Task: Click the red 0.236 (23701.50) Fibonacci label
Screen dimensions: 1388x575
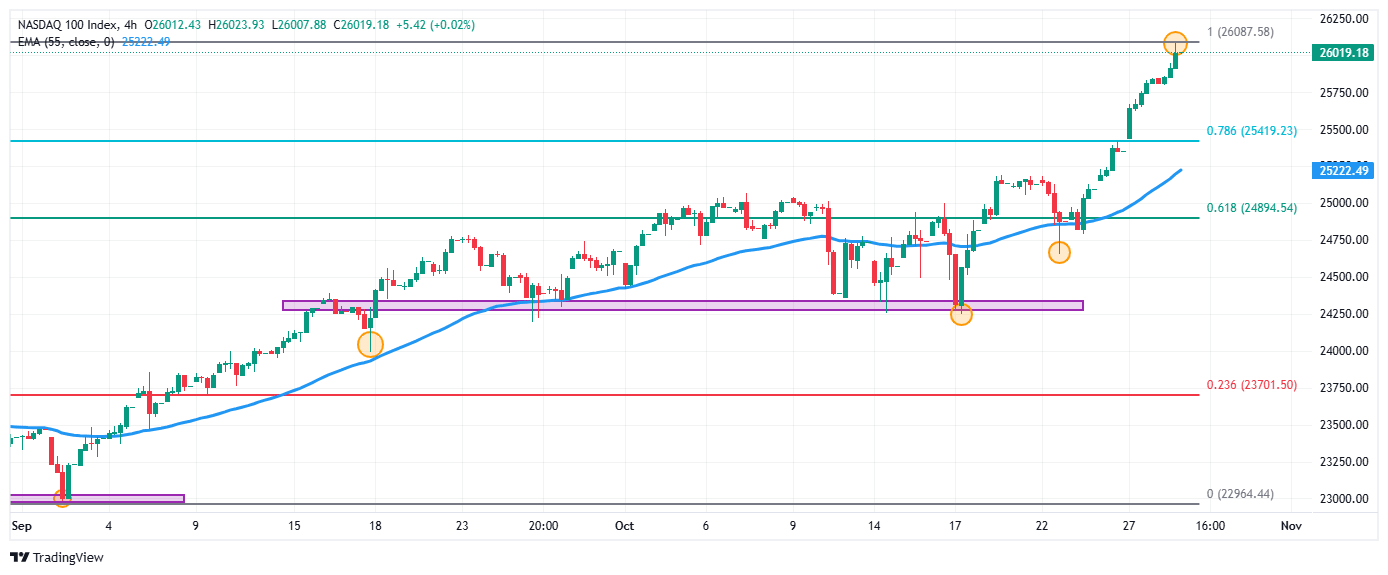Action: point(1251,385)
